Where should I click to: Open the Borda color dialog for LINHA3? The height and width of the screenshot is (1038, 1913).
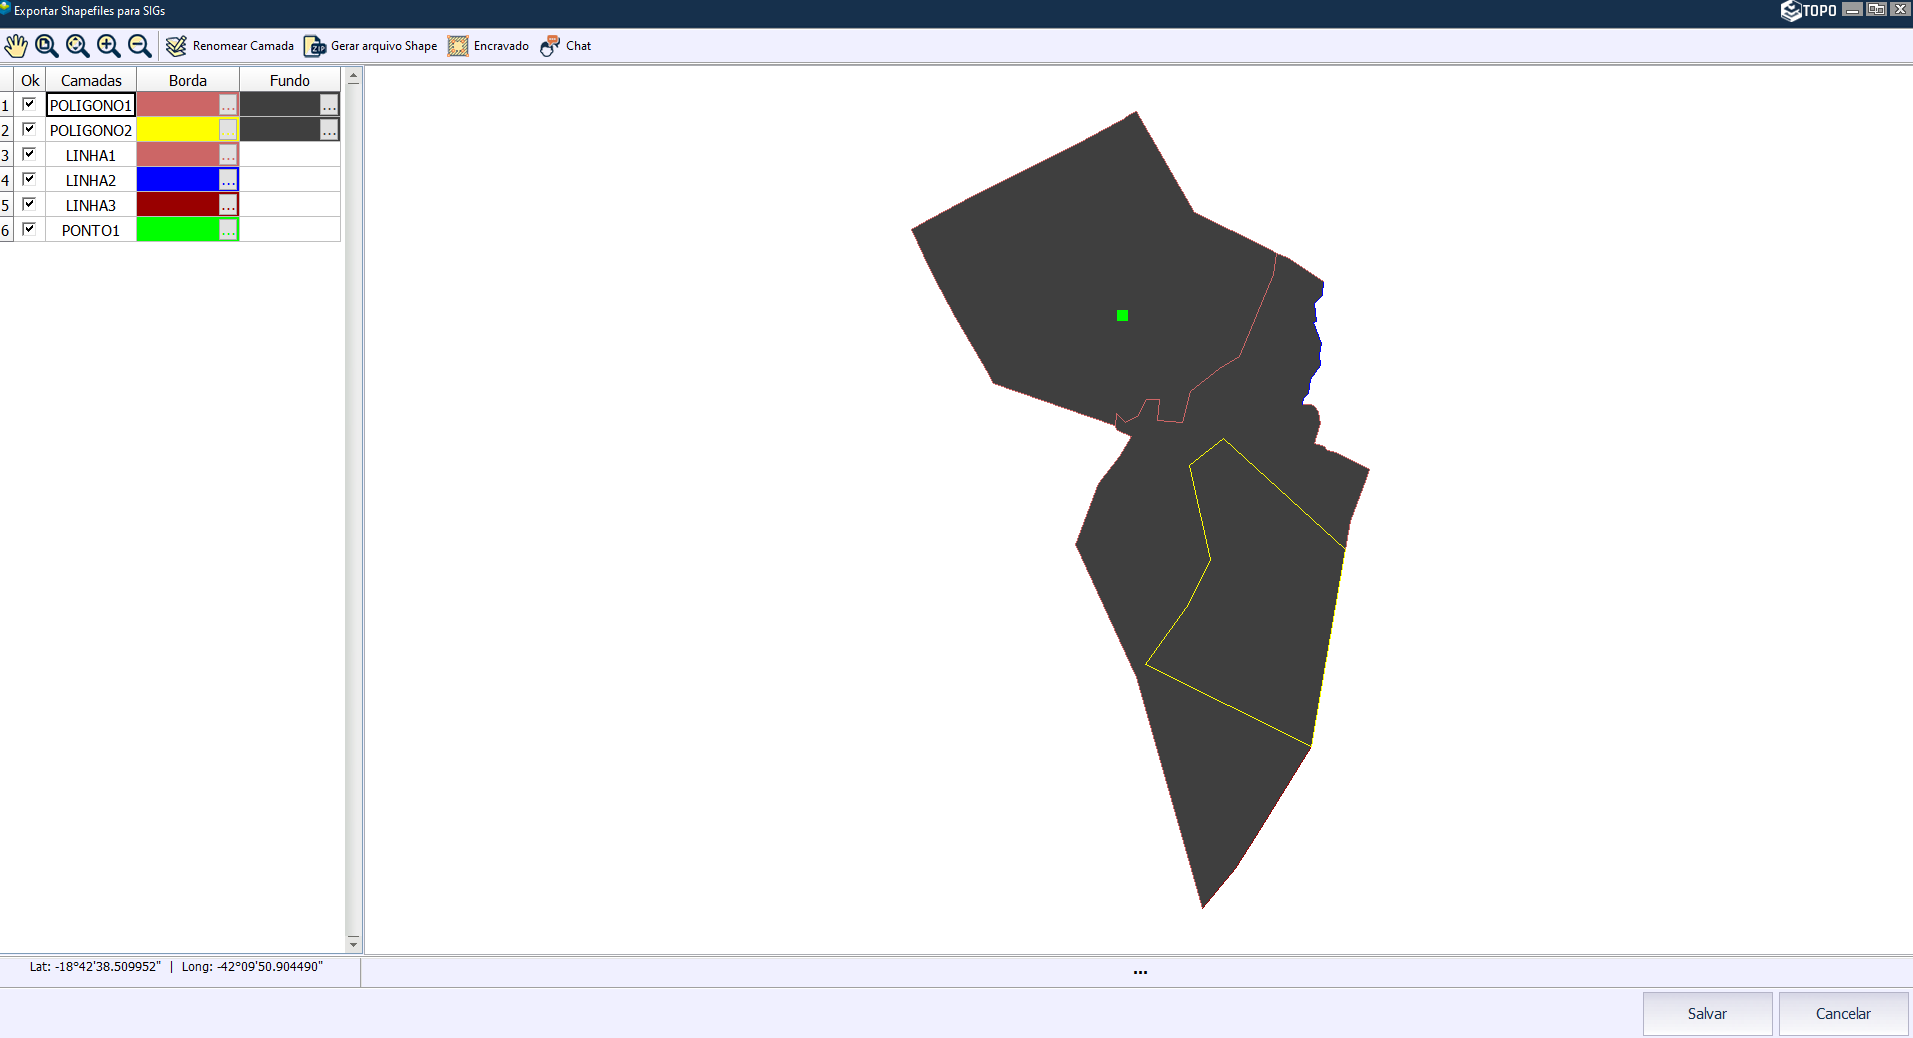(x=228, y=204)
